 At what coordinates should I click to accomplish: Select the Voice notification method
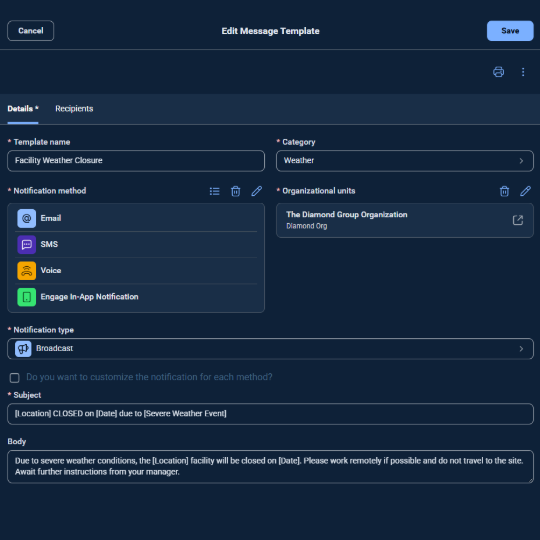click(x=136, y=271)
